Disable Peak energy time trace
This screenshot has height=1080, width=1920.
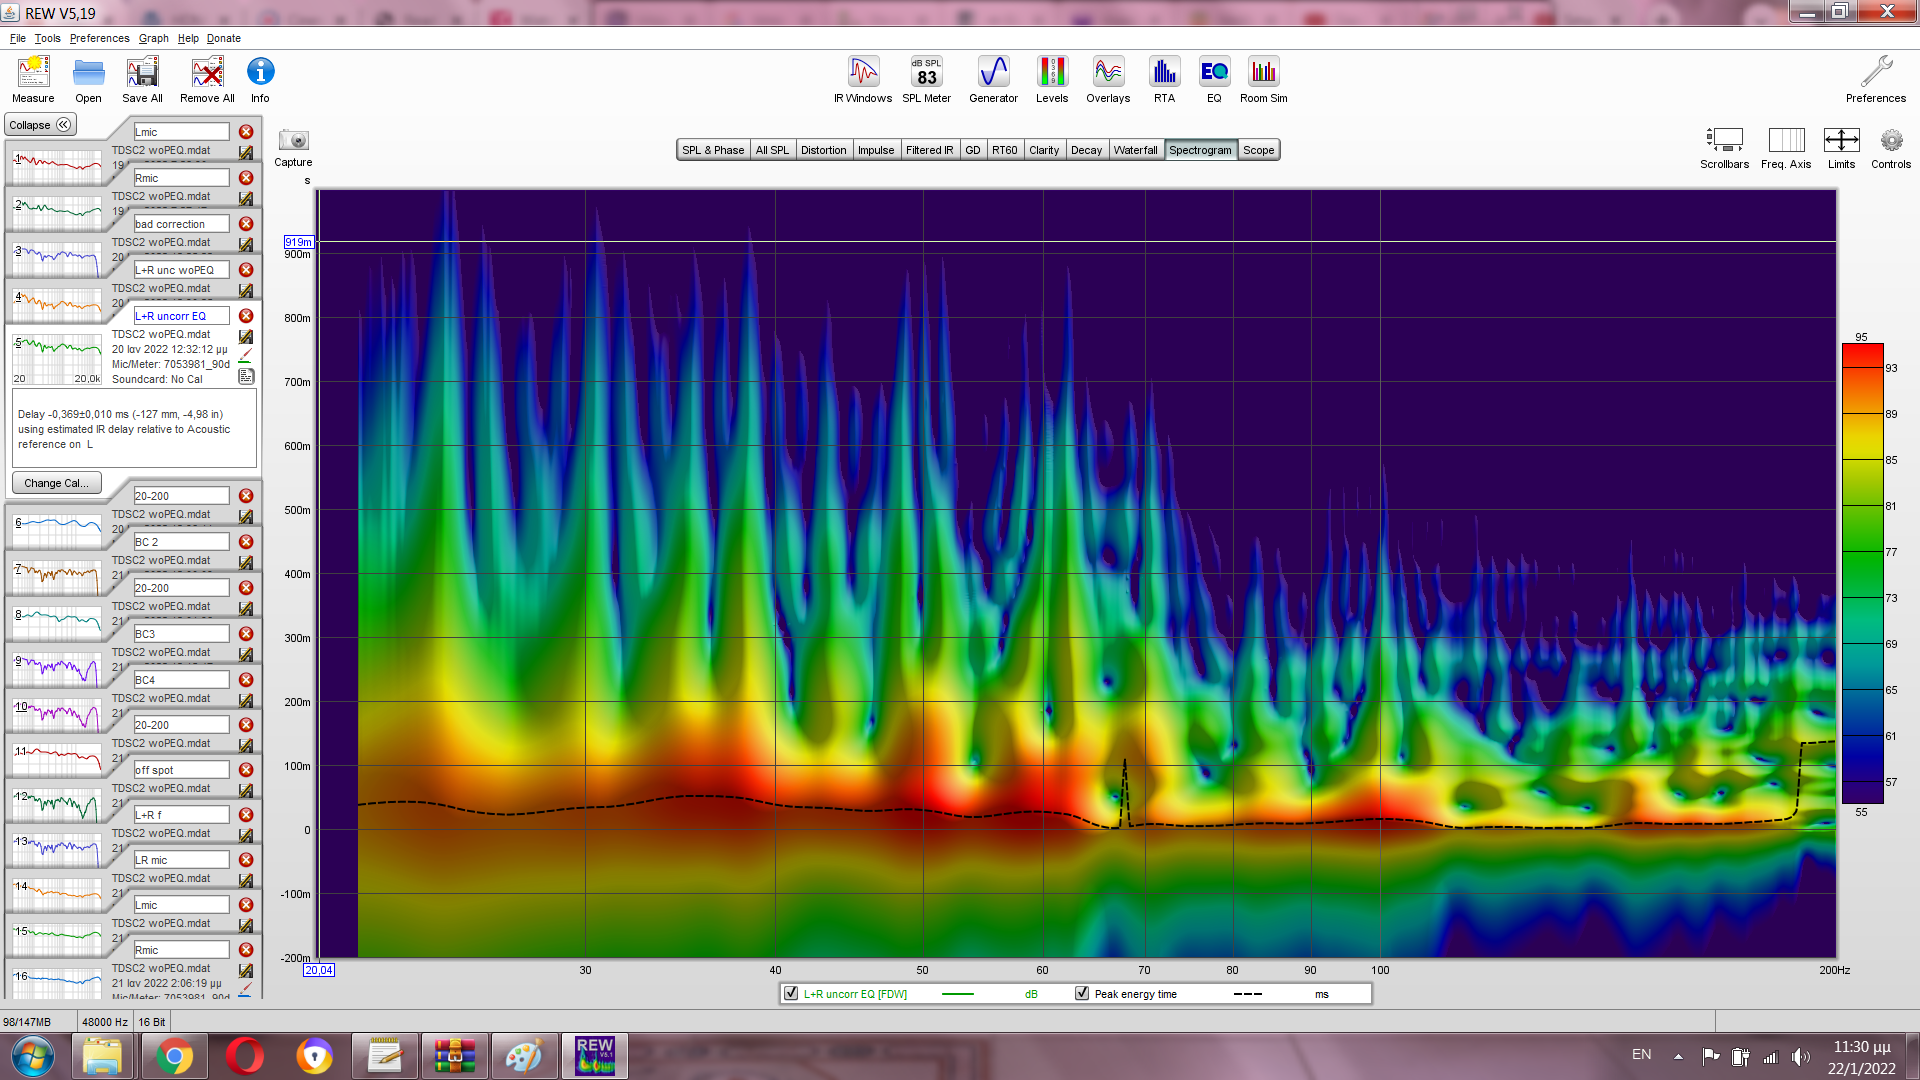(x=1082, y=994)
